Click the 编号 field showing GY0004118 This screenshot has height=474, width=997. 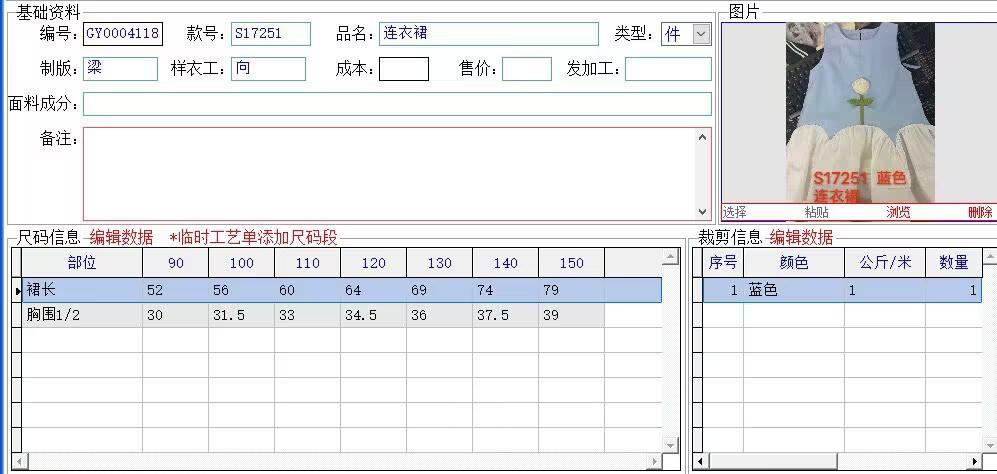coord(122,34)
